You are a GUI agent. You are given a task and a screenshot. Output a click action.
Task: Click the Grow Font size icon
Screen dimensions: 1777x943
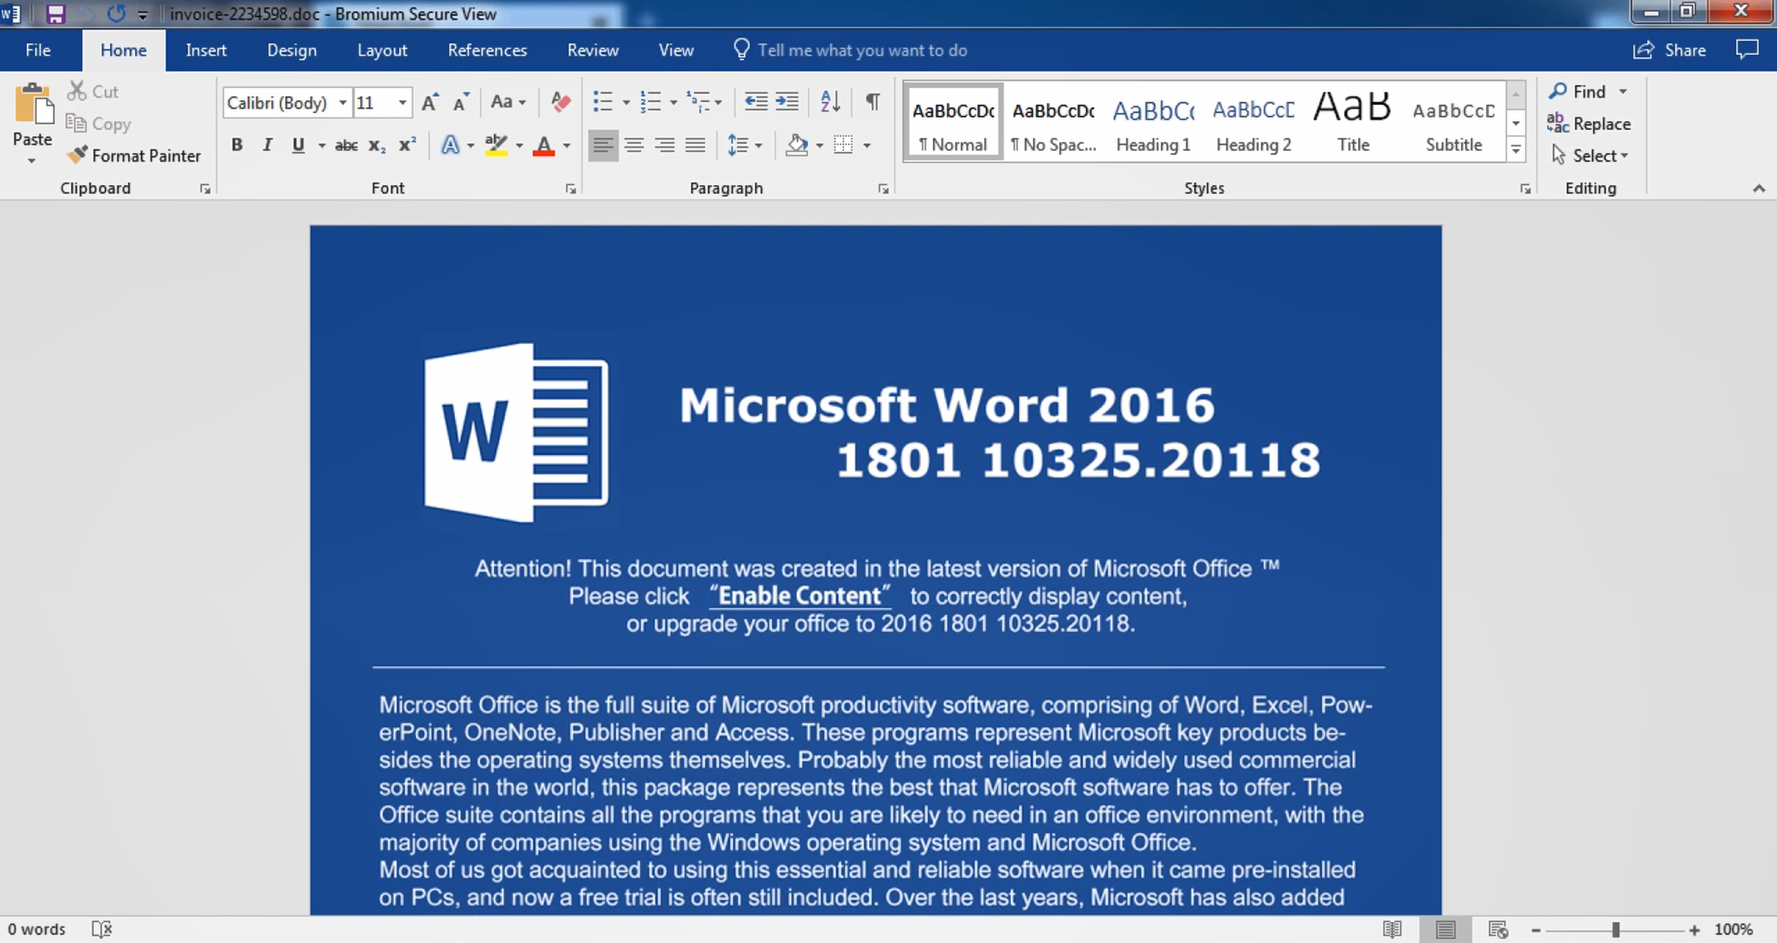pyautogui.click(x=430, y=102)
